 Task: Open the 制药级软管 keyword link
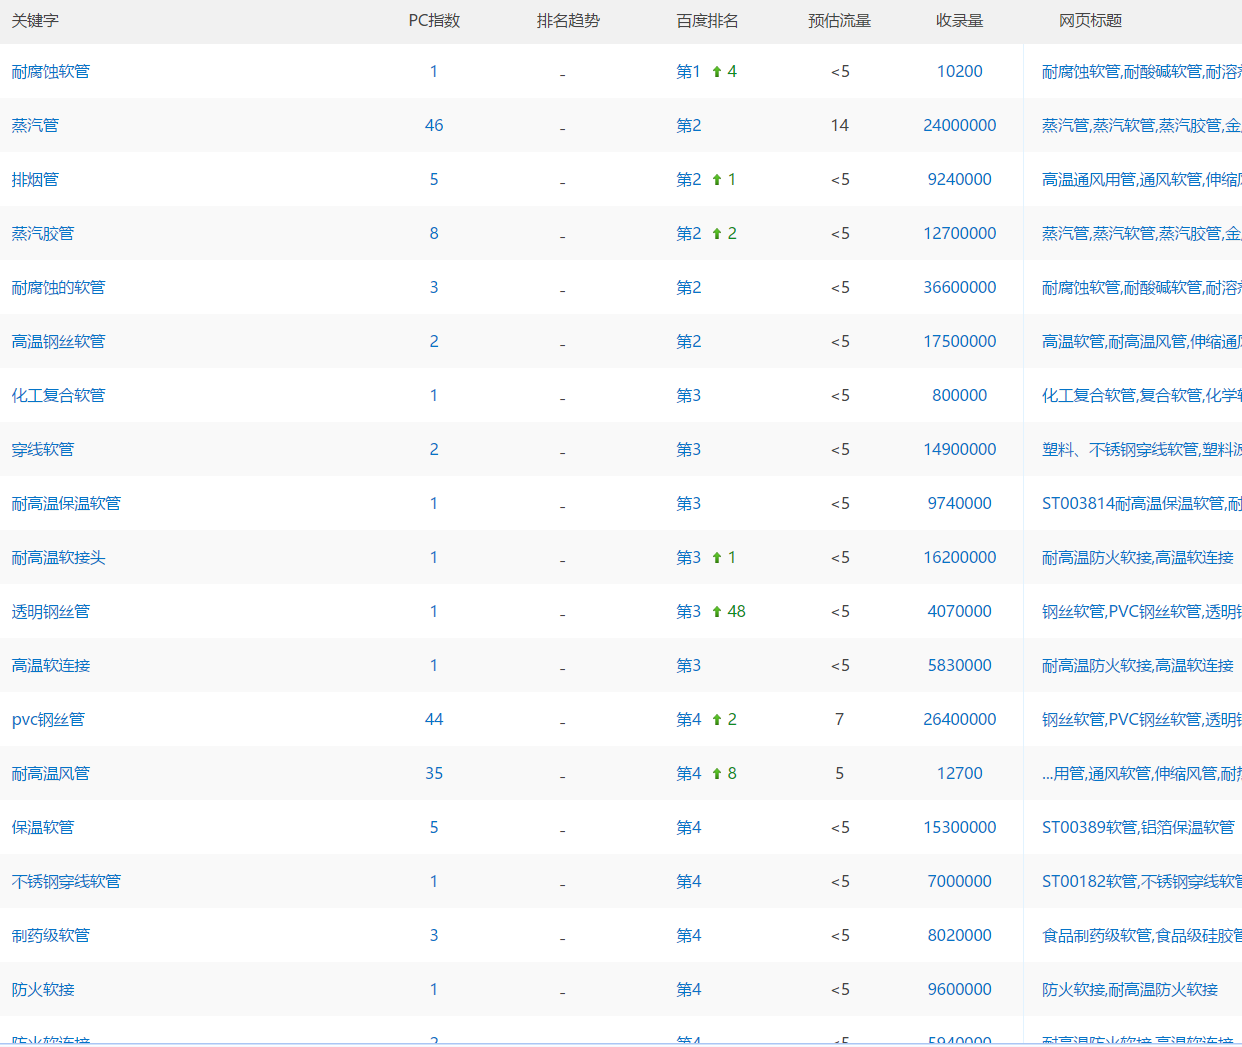(50, 936)
